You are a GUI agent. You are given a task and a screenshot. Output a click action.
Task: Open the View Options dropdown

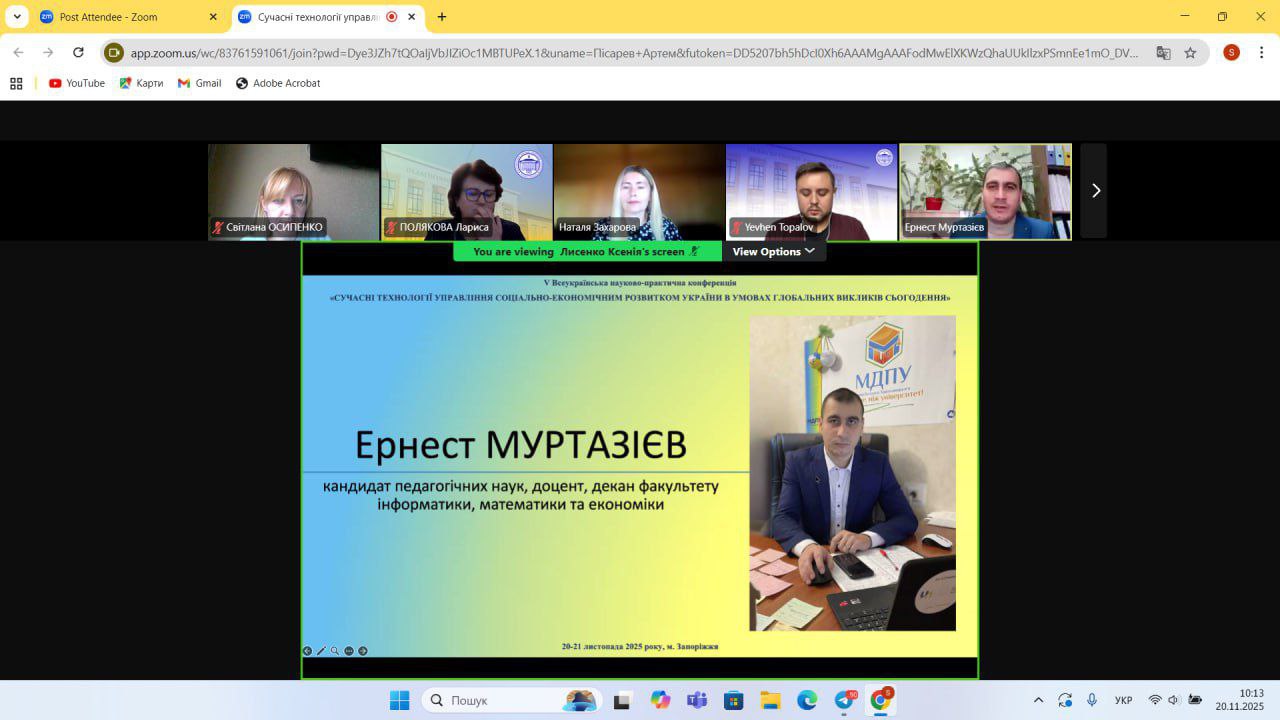(773, 252)
